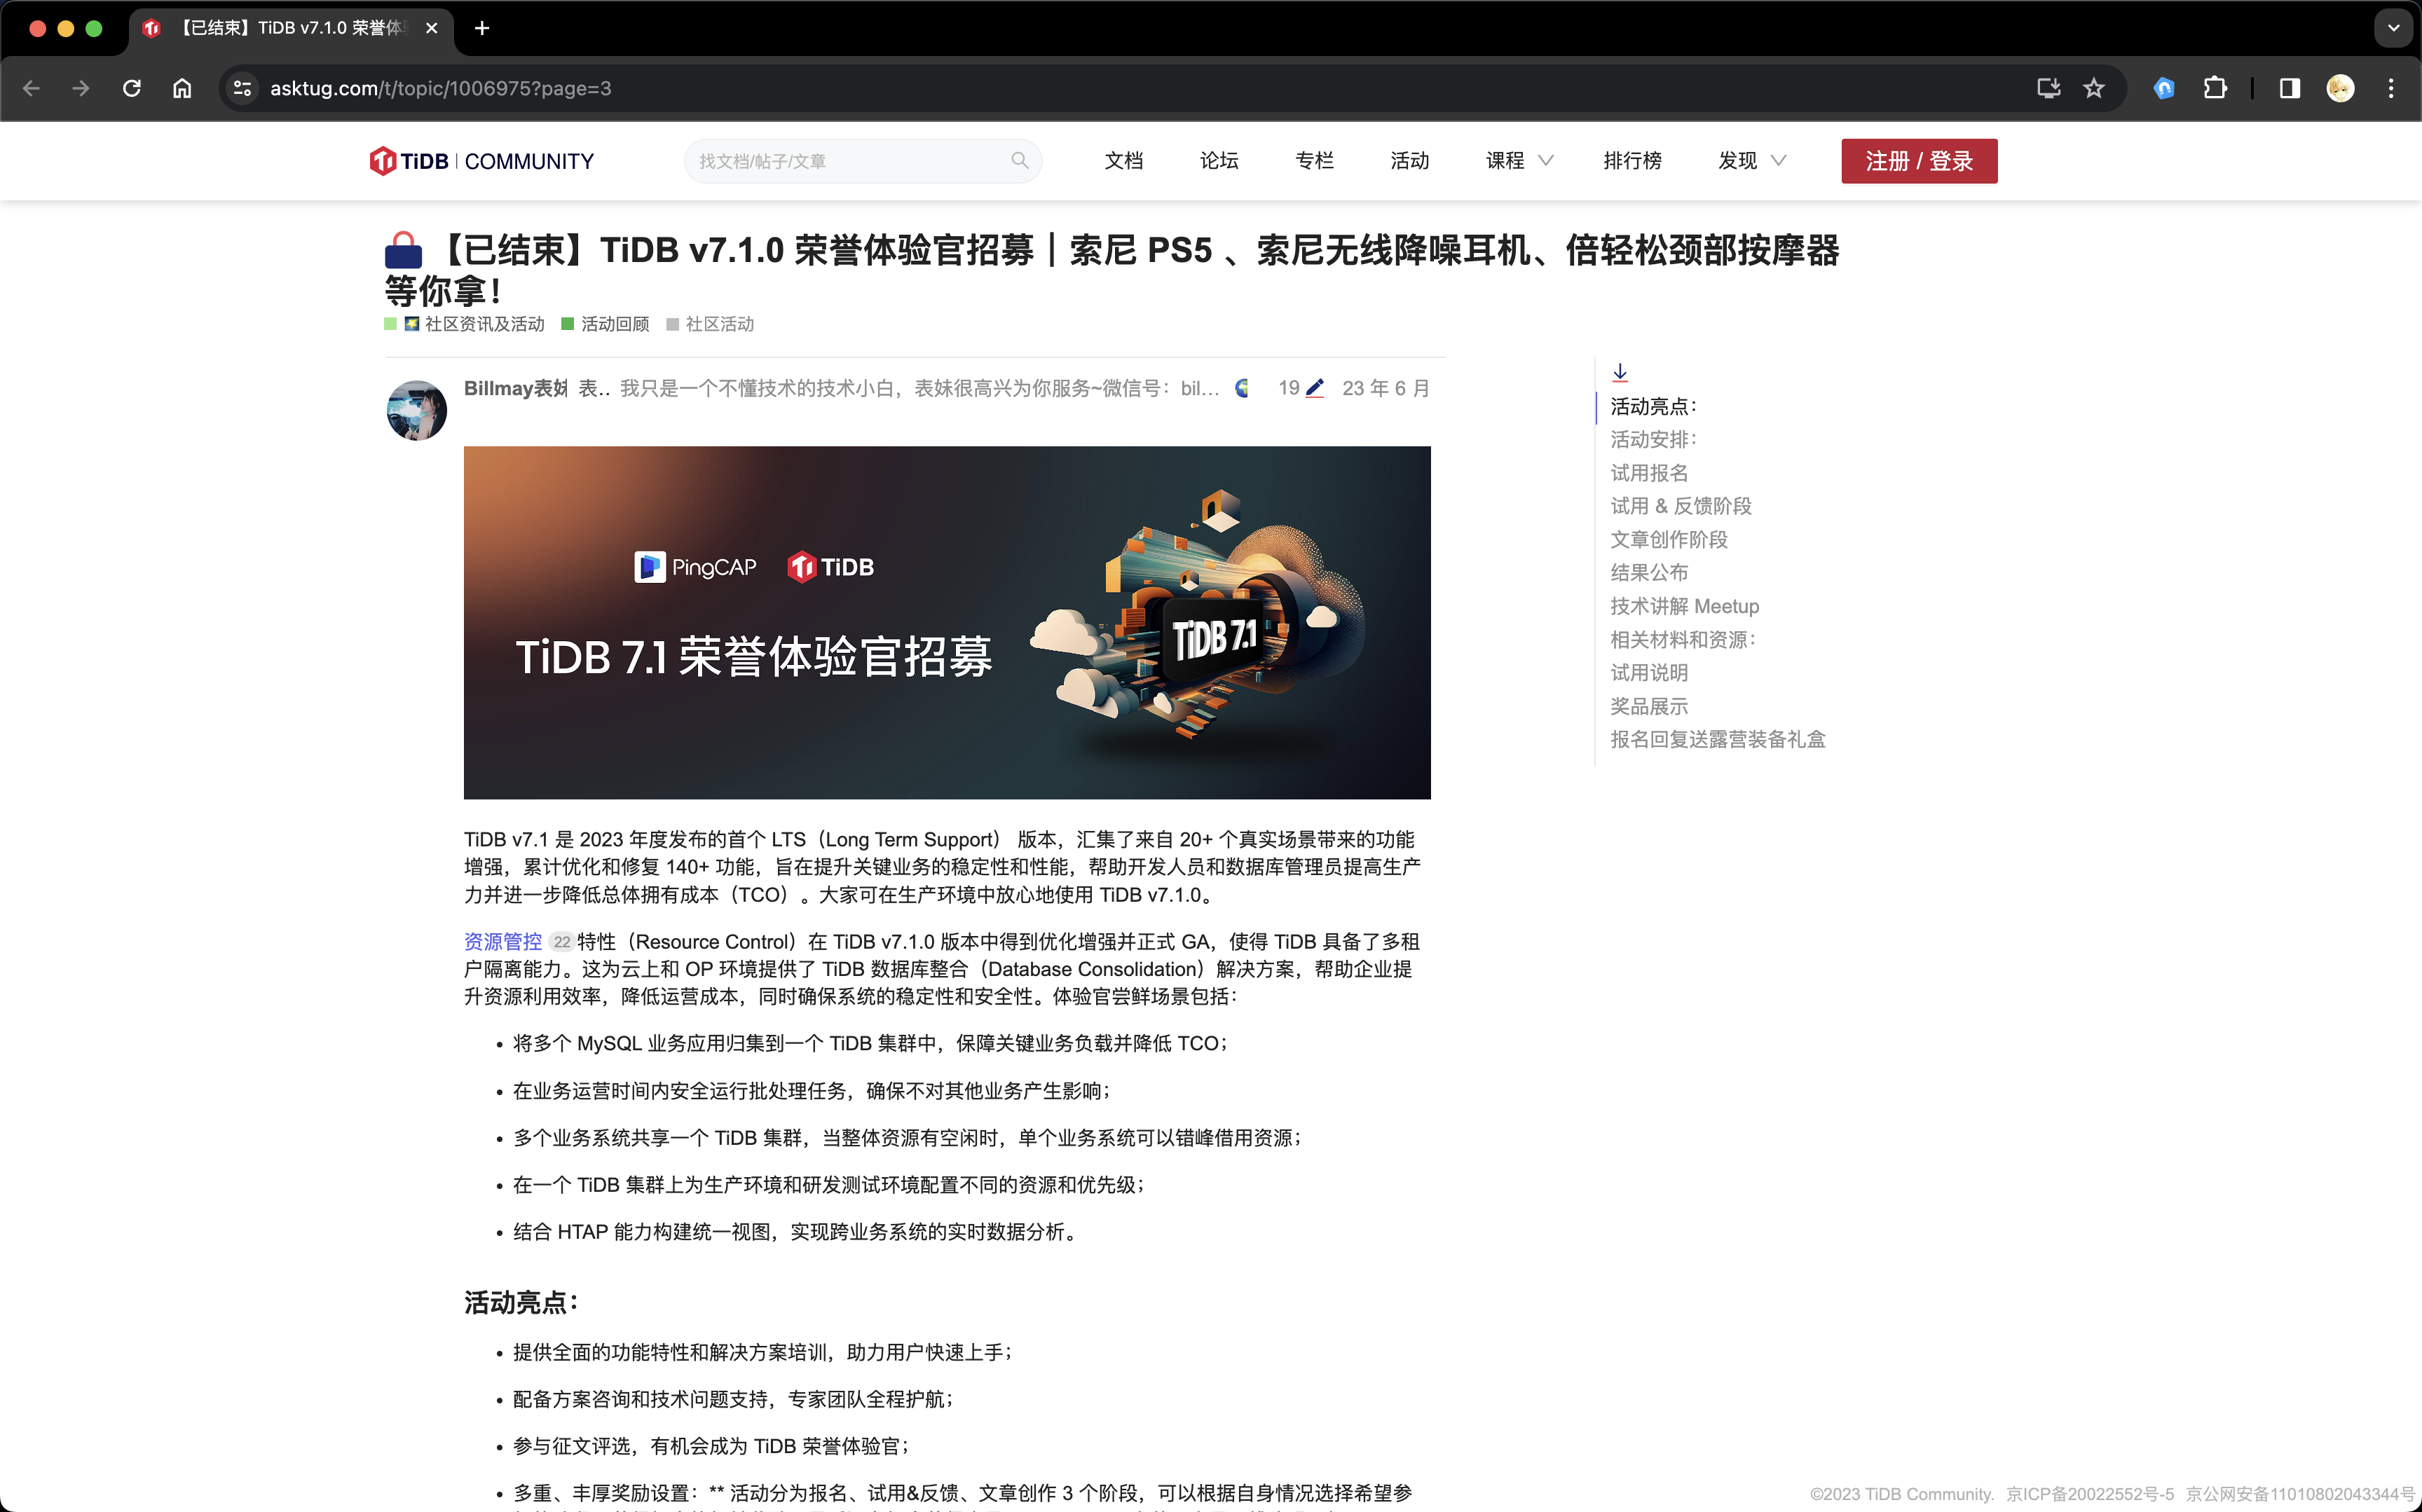
Task: Expand the tab search dropdown arrow
Action: pos(2393,28)
